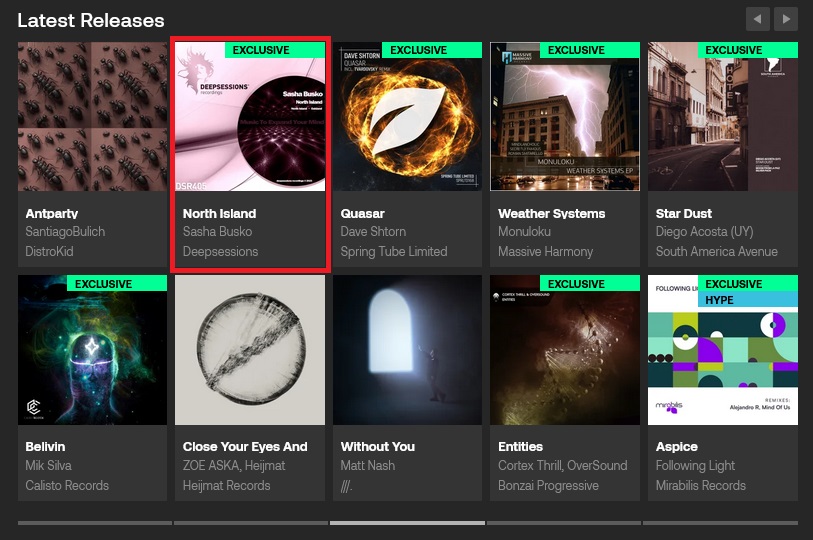Jump to fifth carousel page indicator
Screen dimensions: 813x540
pos(720,523)
